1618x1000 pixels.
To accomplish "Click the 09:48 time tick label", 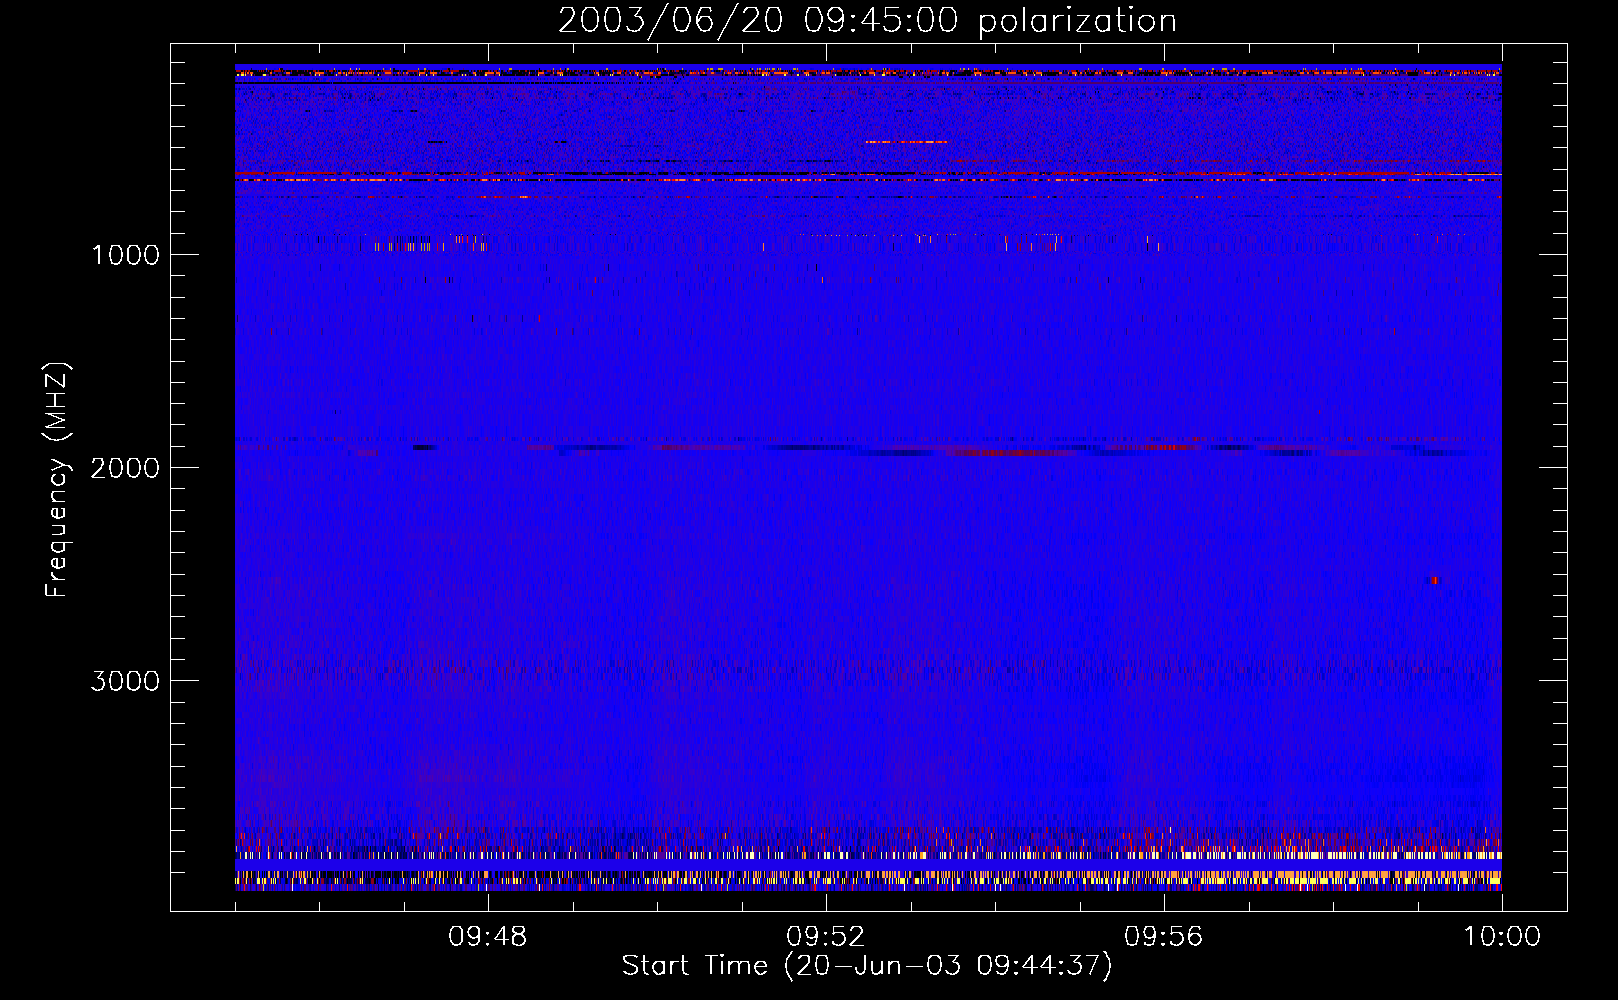I will [x=487, y=937].
